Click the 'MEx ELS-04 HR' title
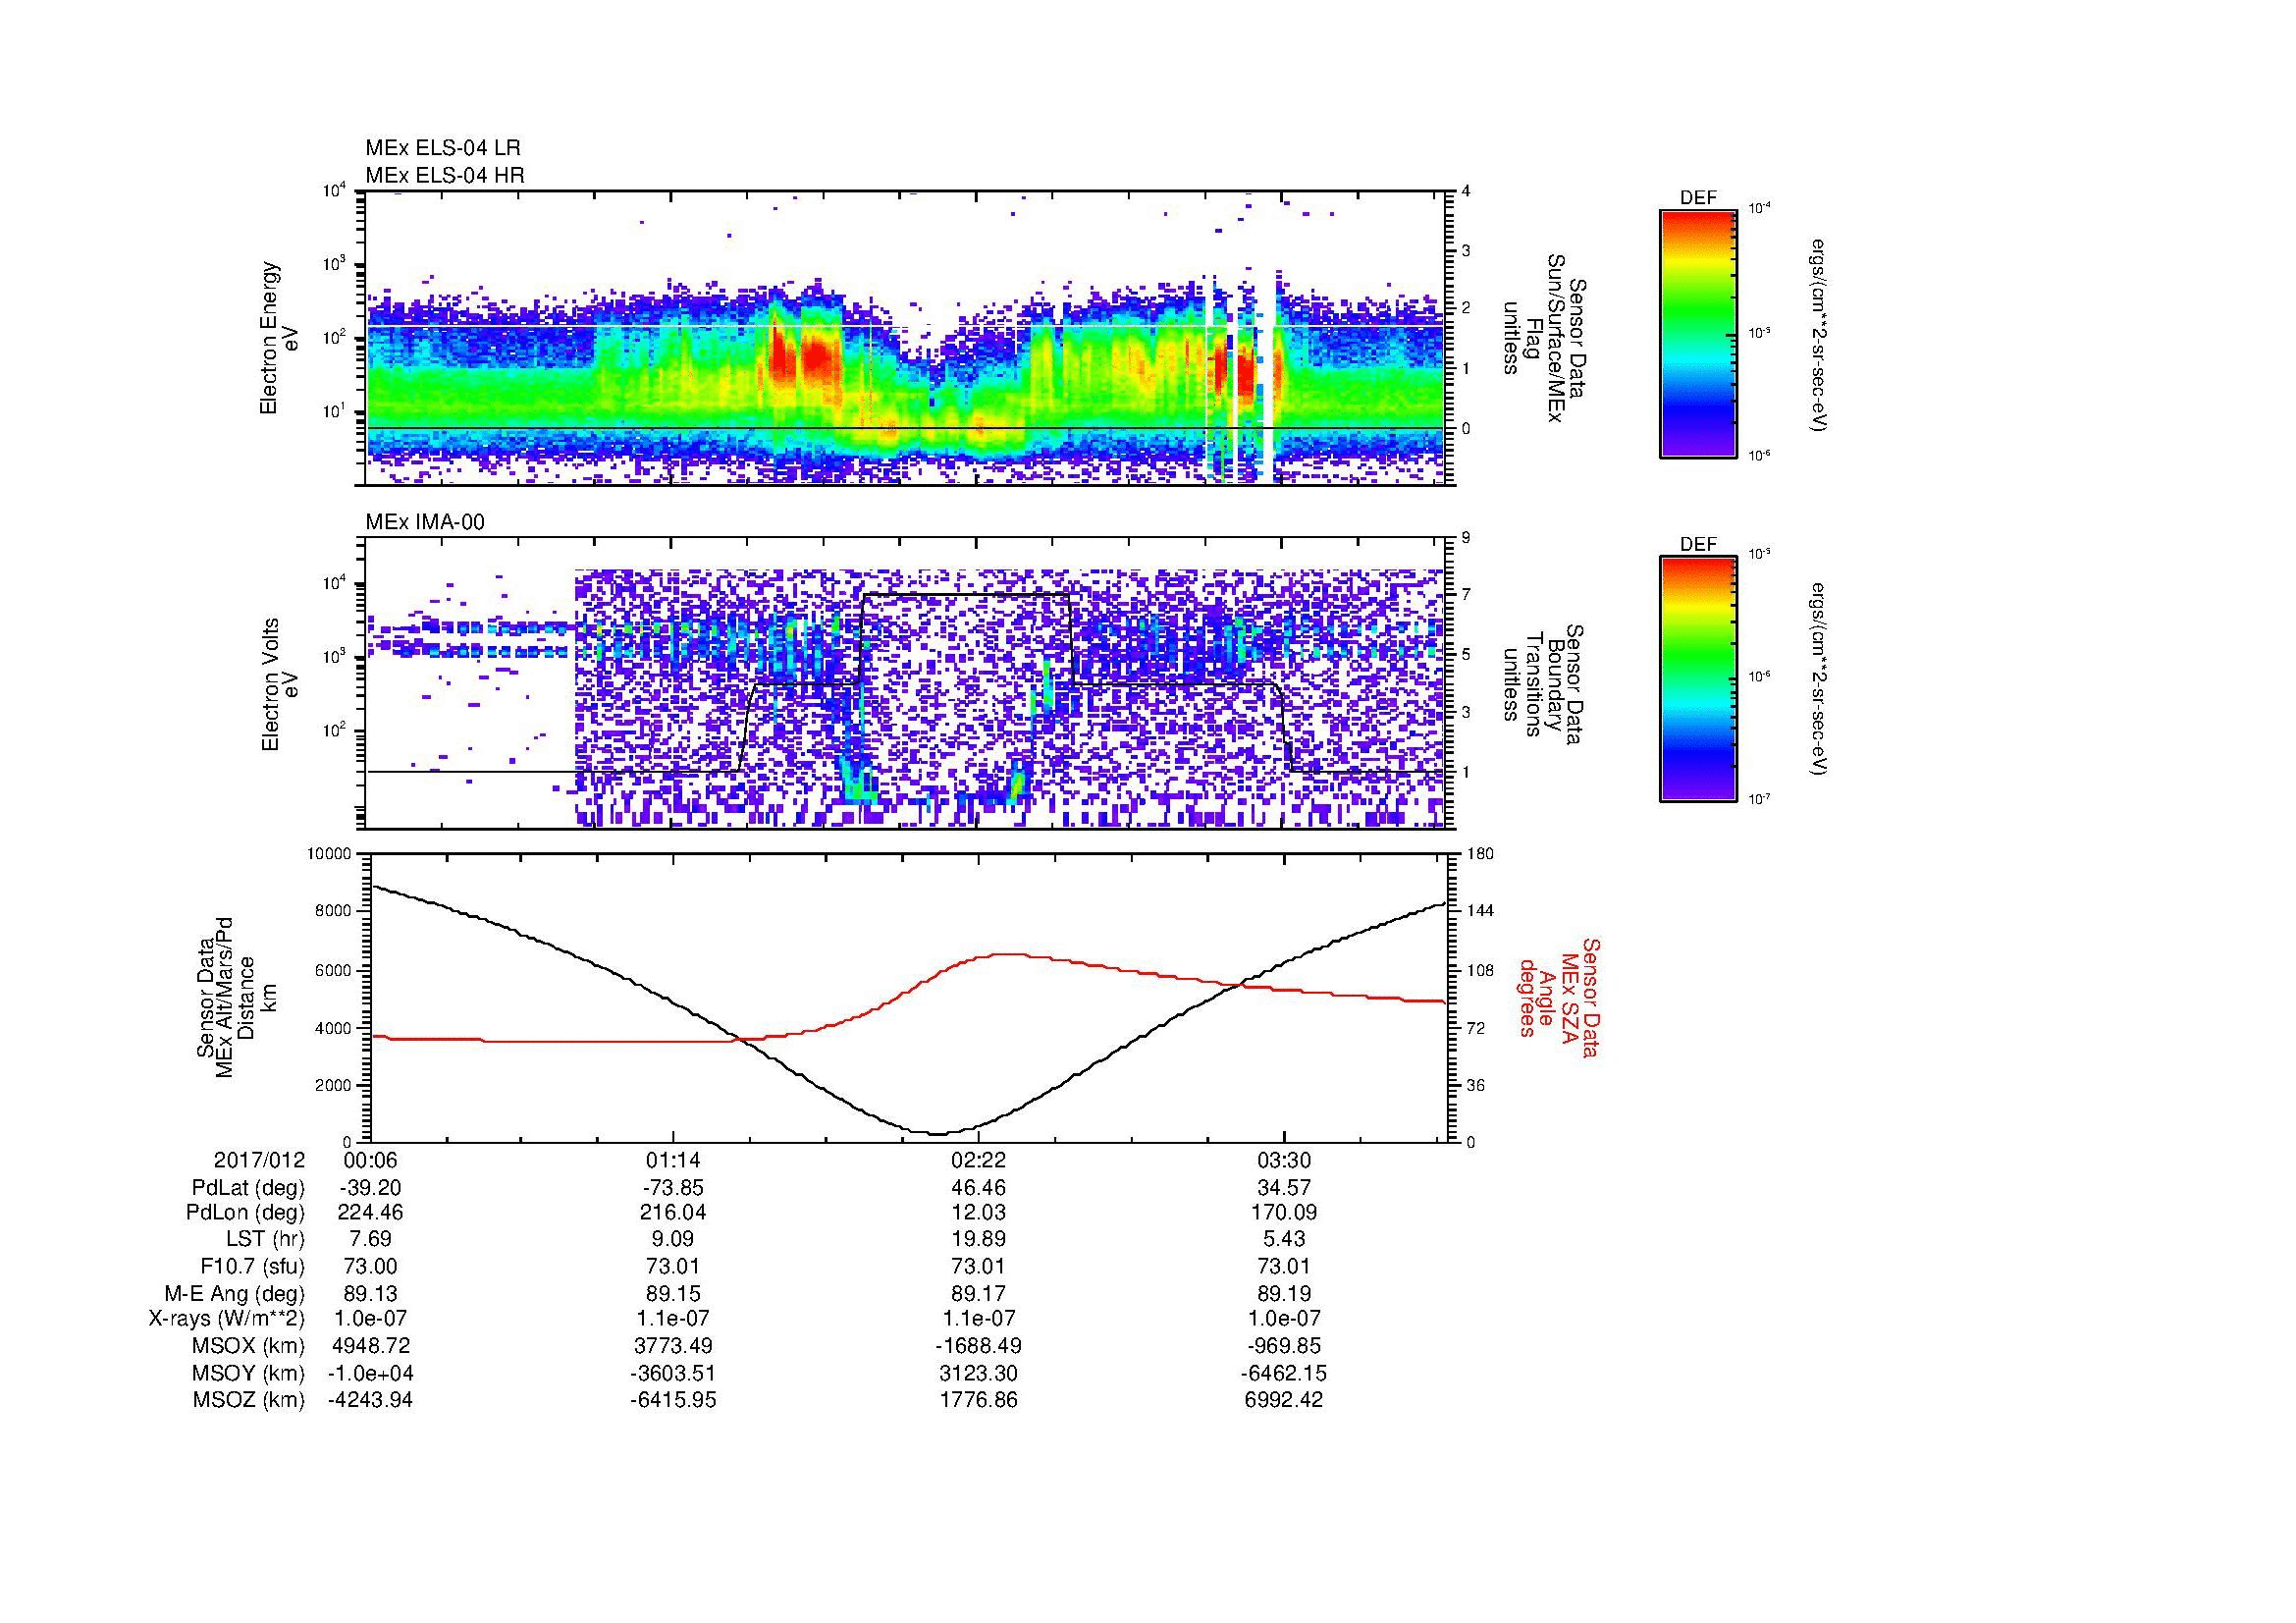This screenshot has width=2296, height=1623. (445, 176)
